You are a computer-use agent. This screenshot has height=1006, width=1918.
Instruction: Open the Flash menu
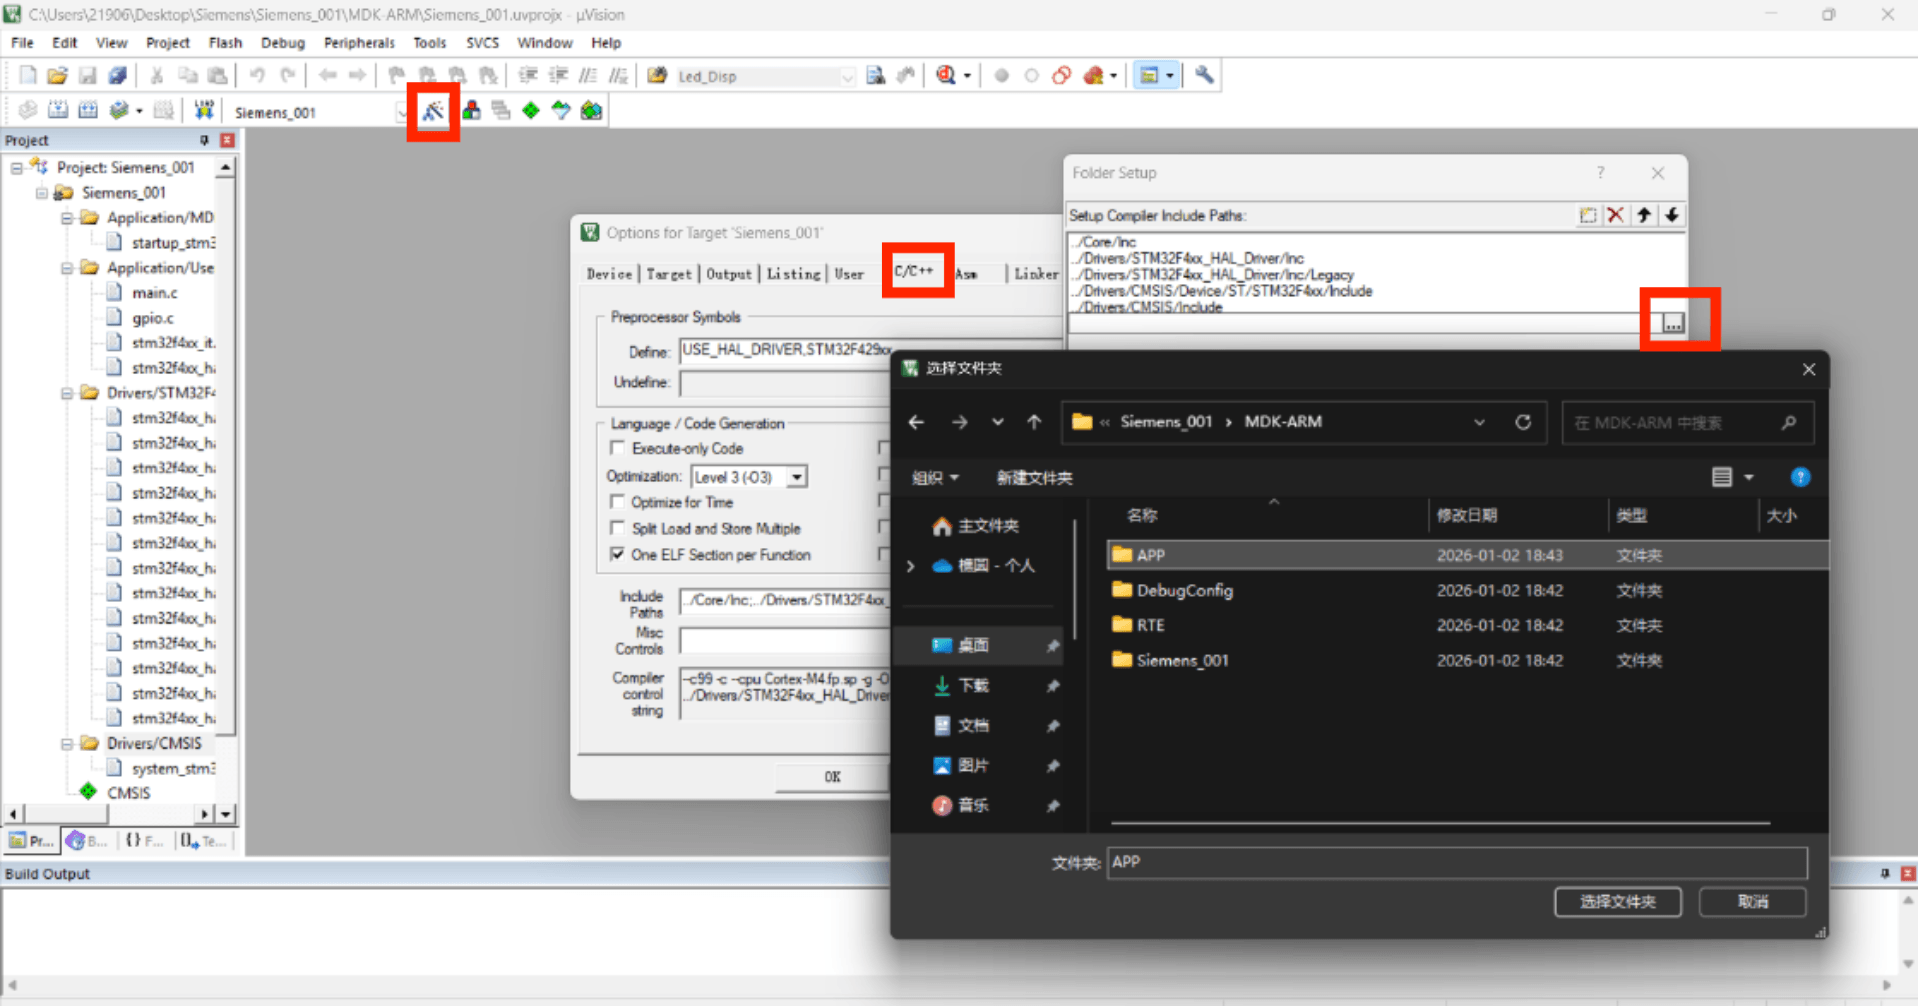click(225, 43)
